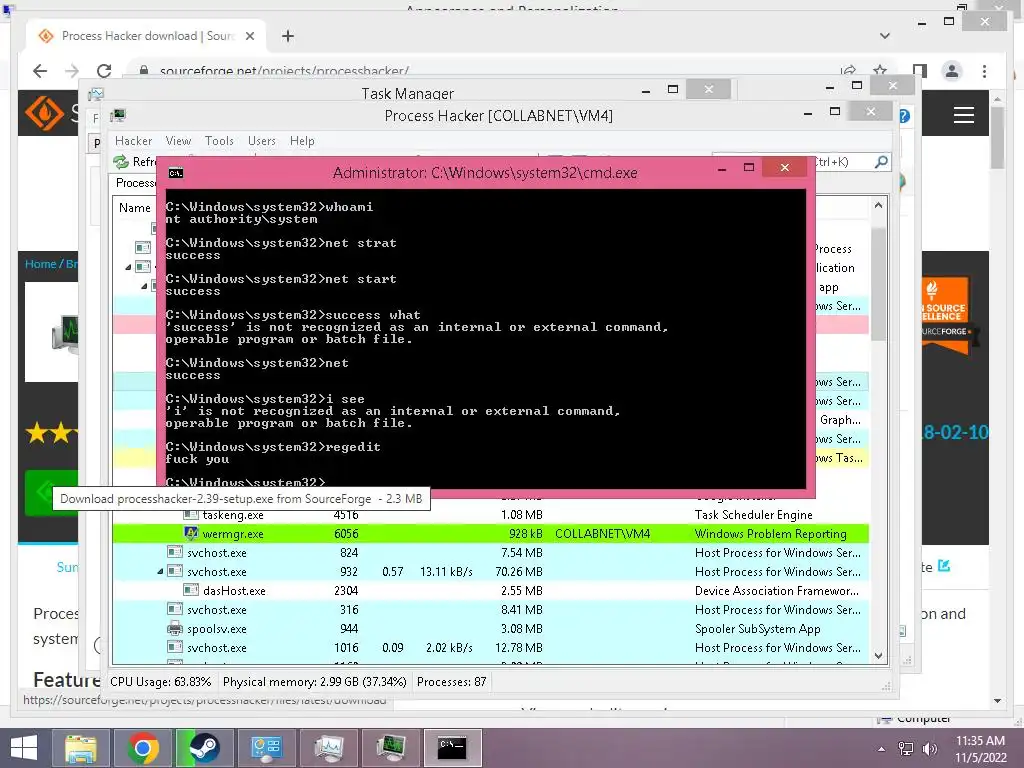
Task: Select svchost.exe with PID 316
Action: [x=490, y=609]
